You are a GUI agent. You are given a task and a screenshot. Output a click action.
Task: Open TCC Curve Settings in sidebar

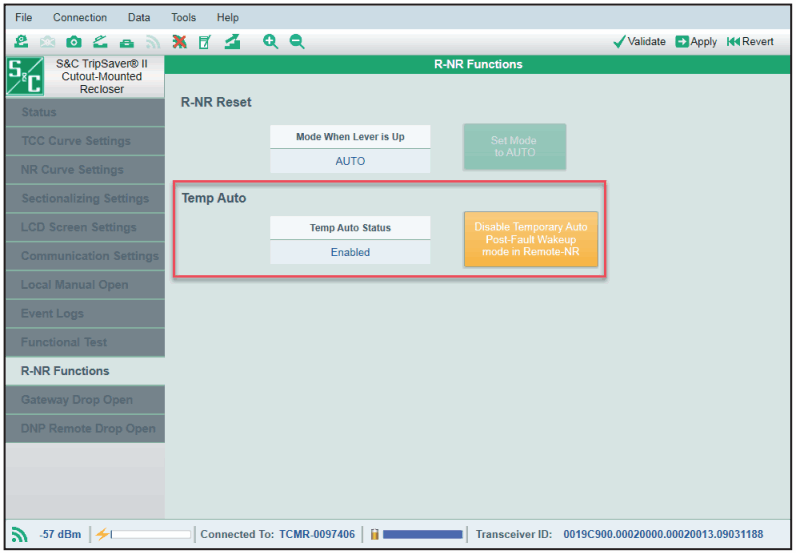click(85, 141)
